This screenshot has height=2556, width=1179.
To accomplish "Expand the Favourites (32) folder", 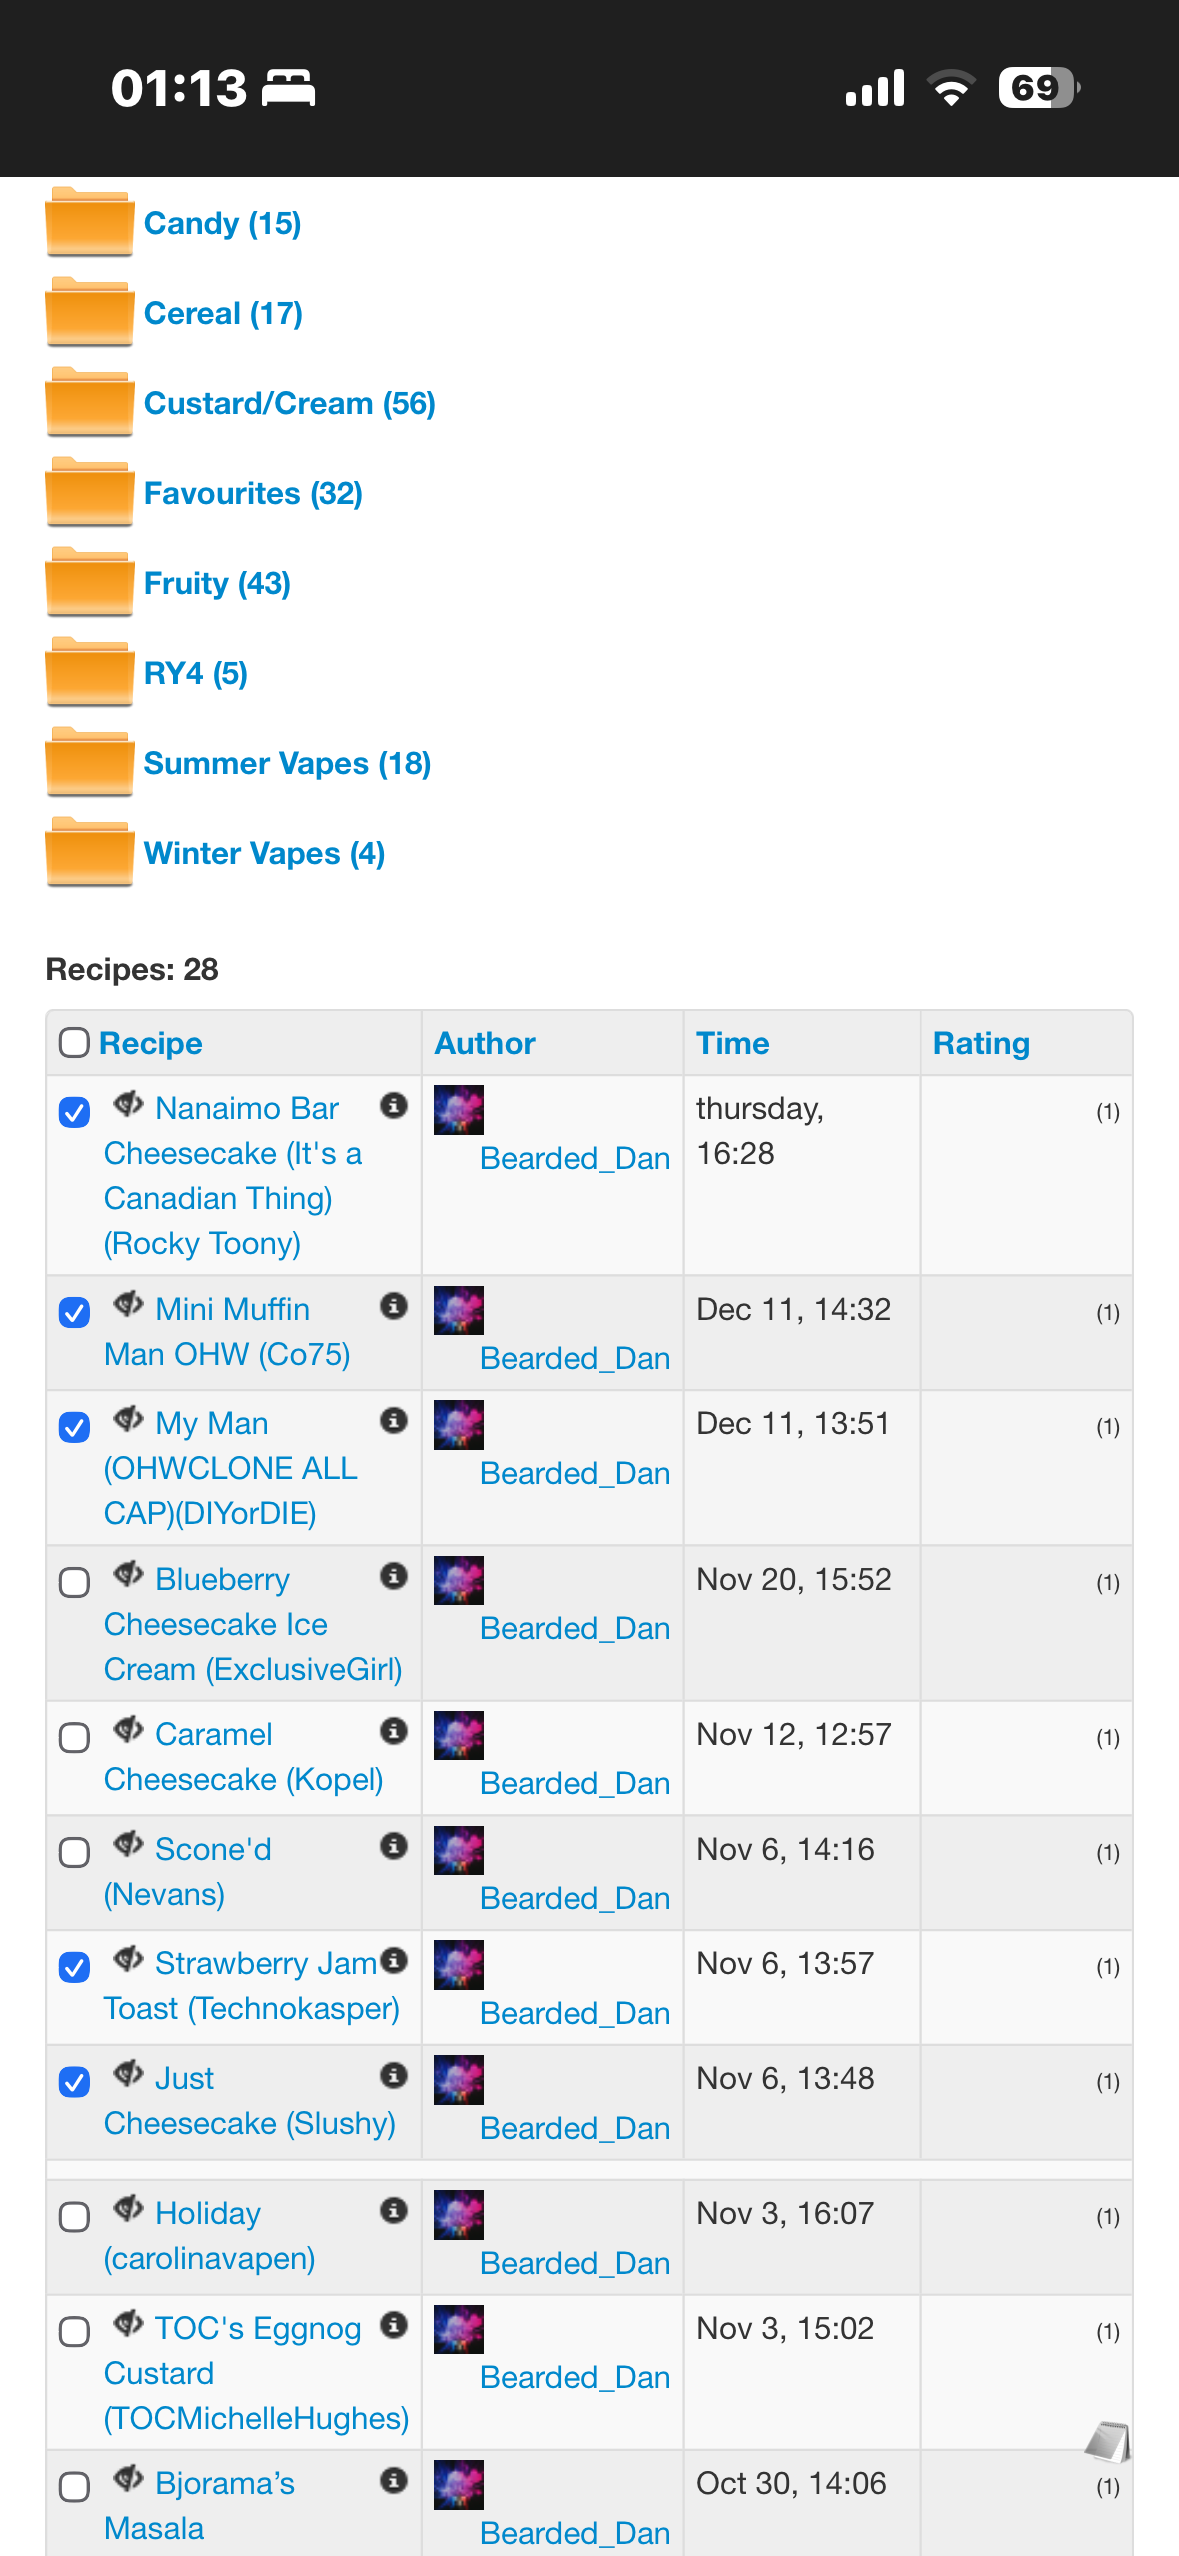I will point(253,493).
